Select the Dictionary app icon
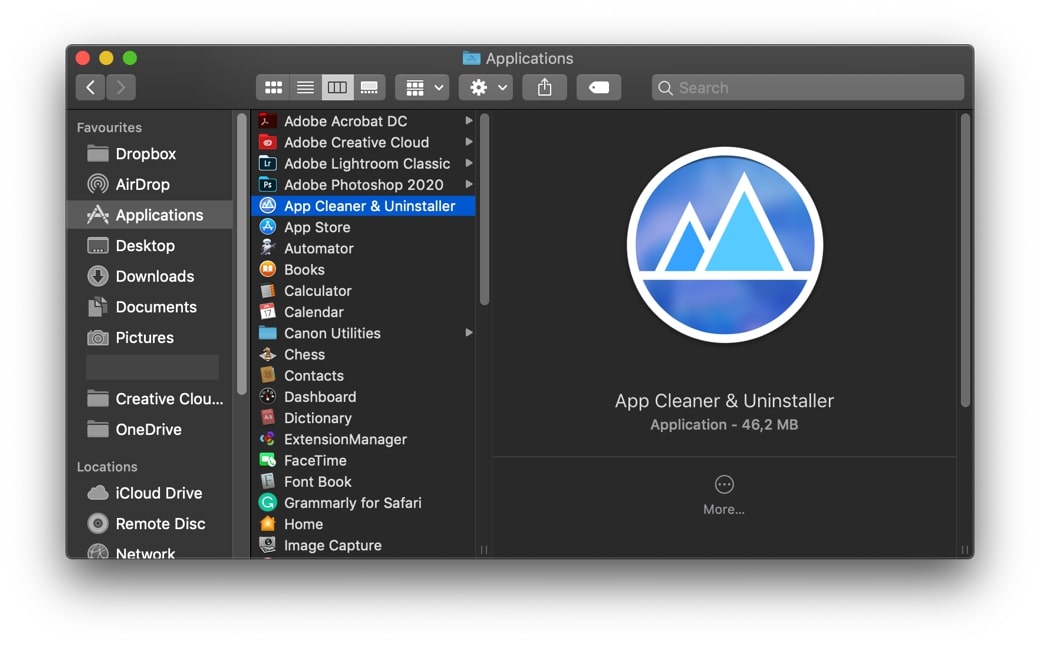This screenshot has width=1040, height=646. point(270,418)
